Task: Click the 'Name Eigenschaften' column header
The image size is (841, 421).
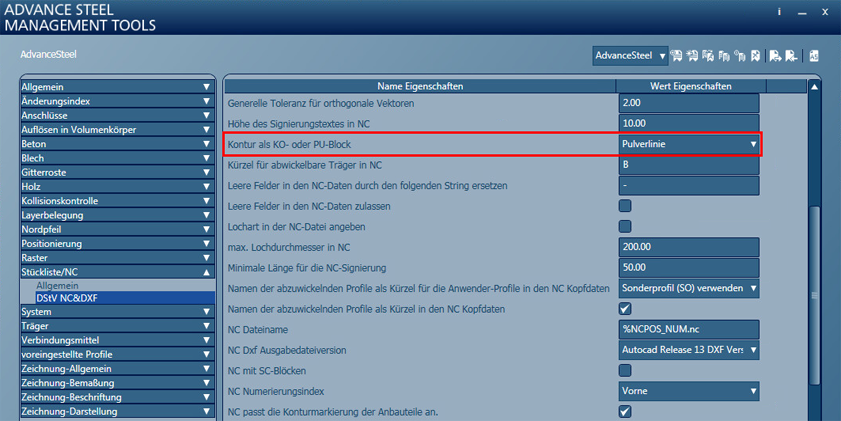Action: tap(420, 86)
